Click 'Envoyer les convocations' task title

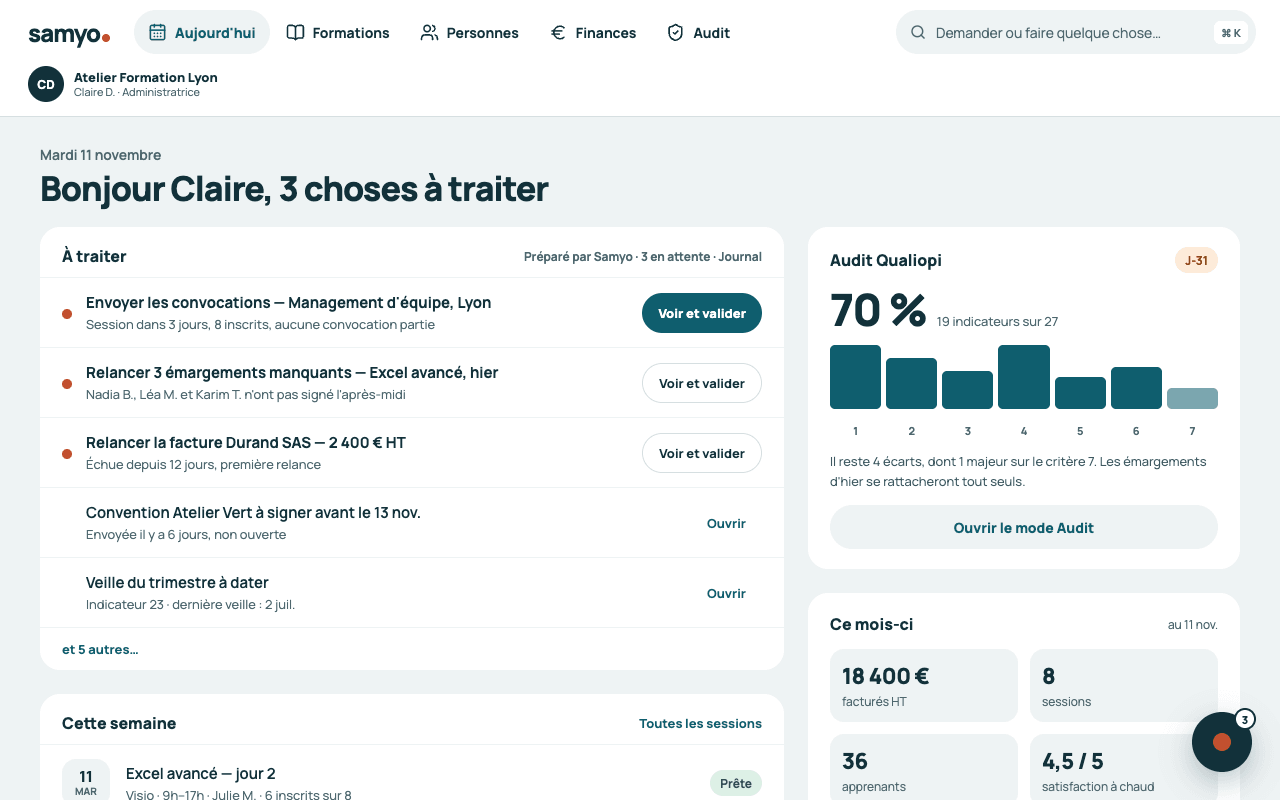[x=288, y=302]
